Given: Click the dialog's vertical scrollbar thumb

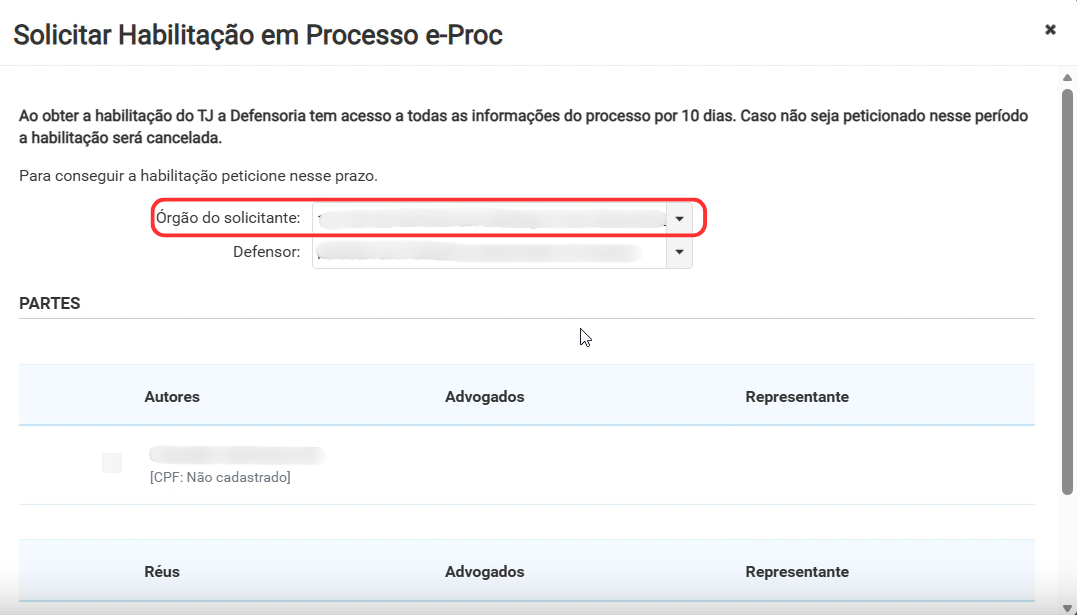Looking at the screenshot, I should [x=1067, y=292].
